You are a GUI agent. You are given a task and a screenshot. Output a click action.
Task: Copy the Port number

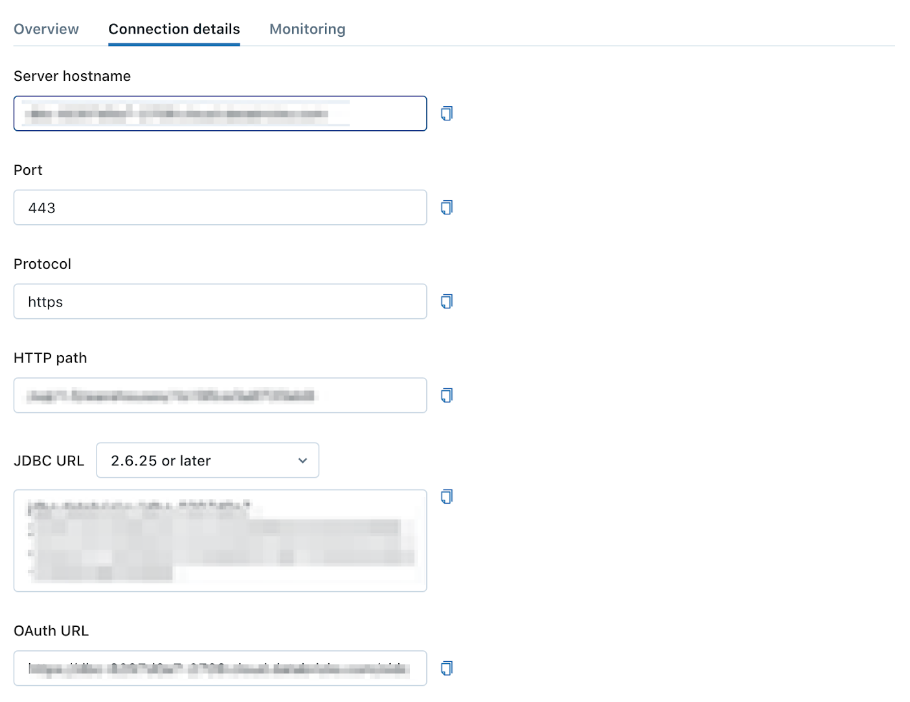tap(447, 207)
